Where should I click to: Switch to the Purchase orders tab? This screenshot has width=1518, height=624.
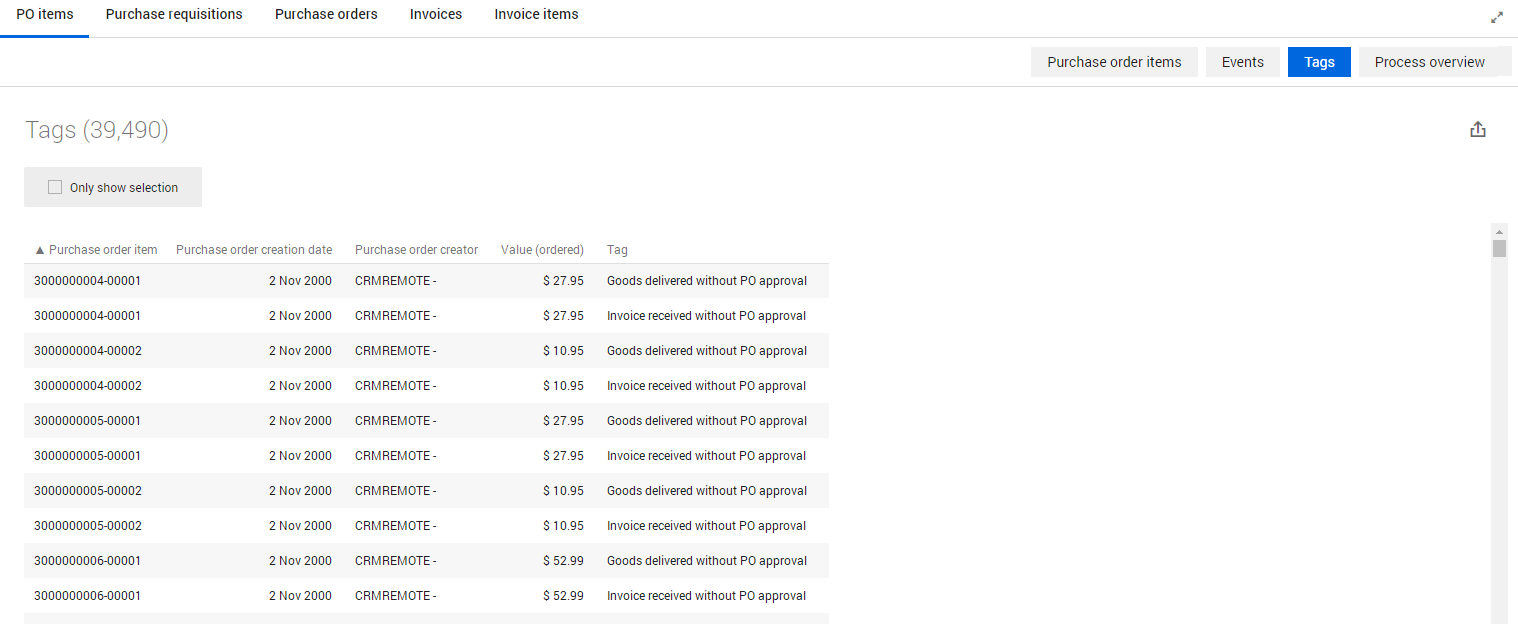326,15
